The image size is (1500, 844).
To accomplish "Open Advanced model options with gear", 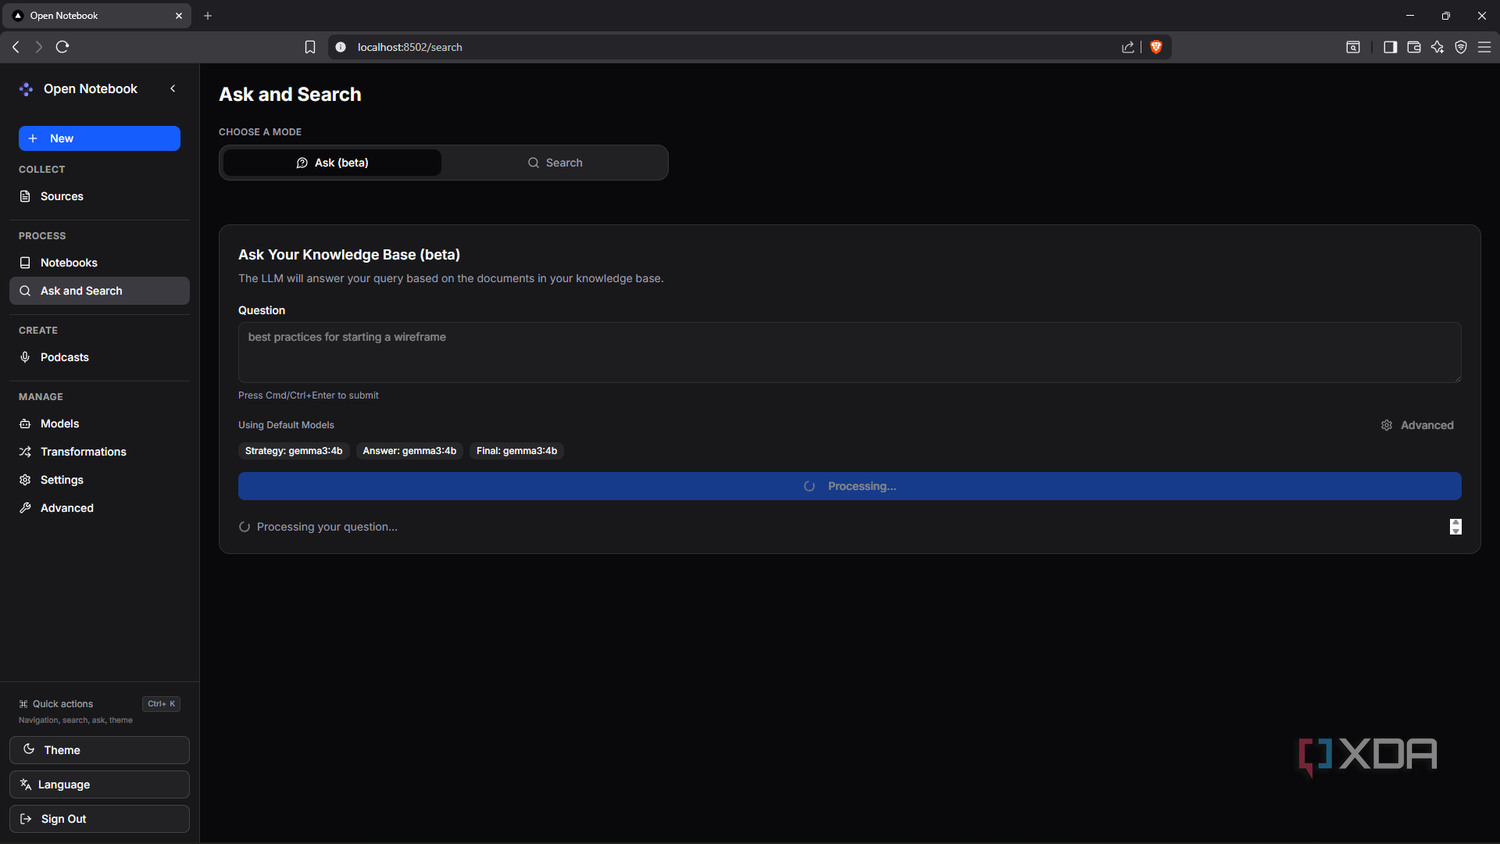I will [1417, 425].
